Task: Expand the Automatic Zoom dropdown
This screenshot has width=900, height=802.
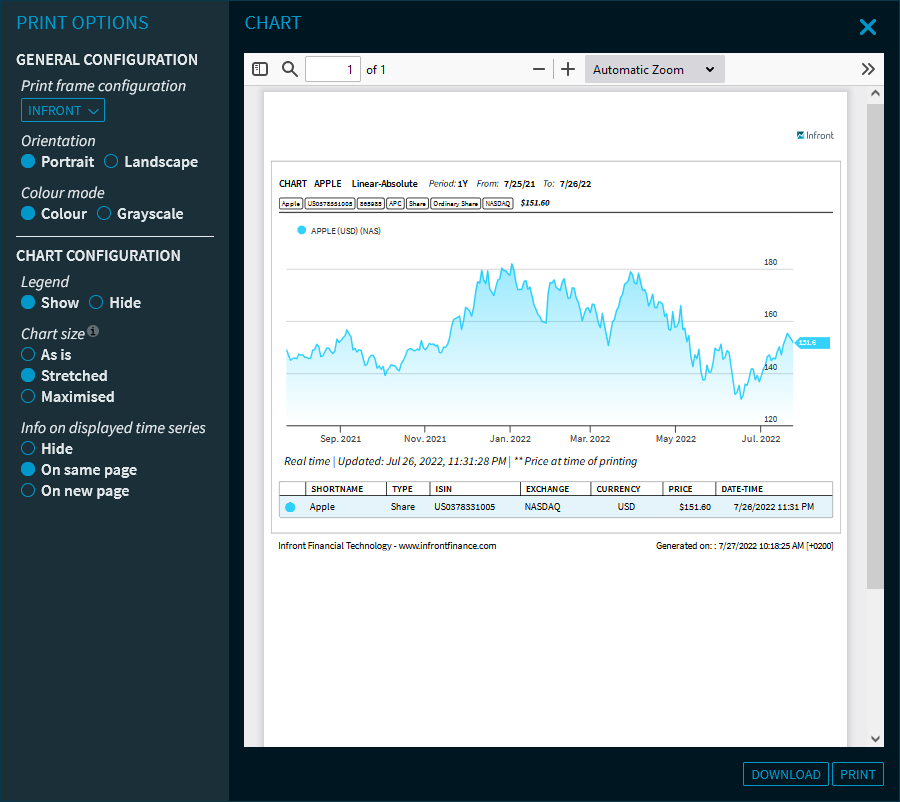Action: [654, 70]
